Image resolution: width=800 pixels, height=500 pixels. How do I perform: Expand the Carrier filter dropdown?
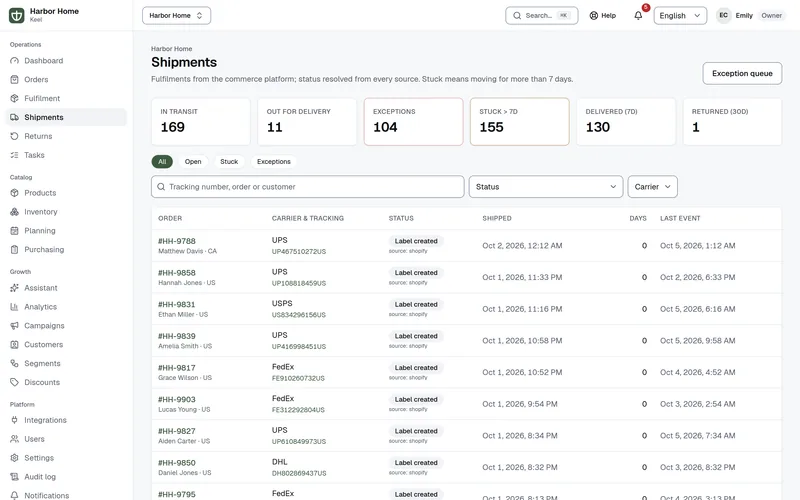[x=652, y=187]
